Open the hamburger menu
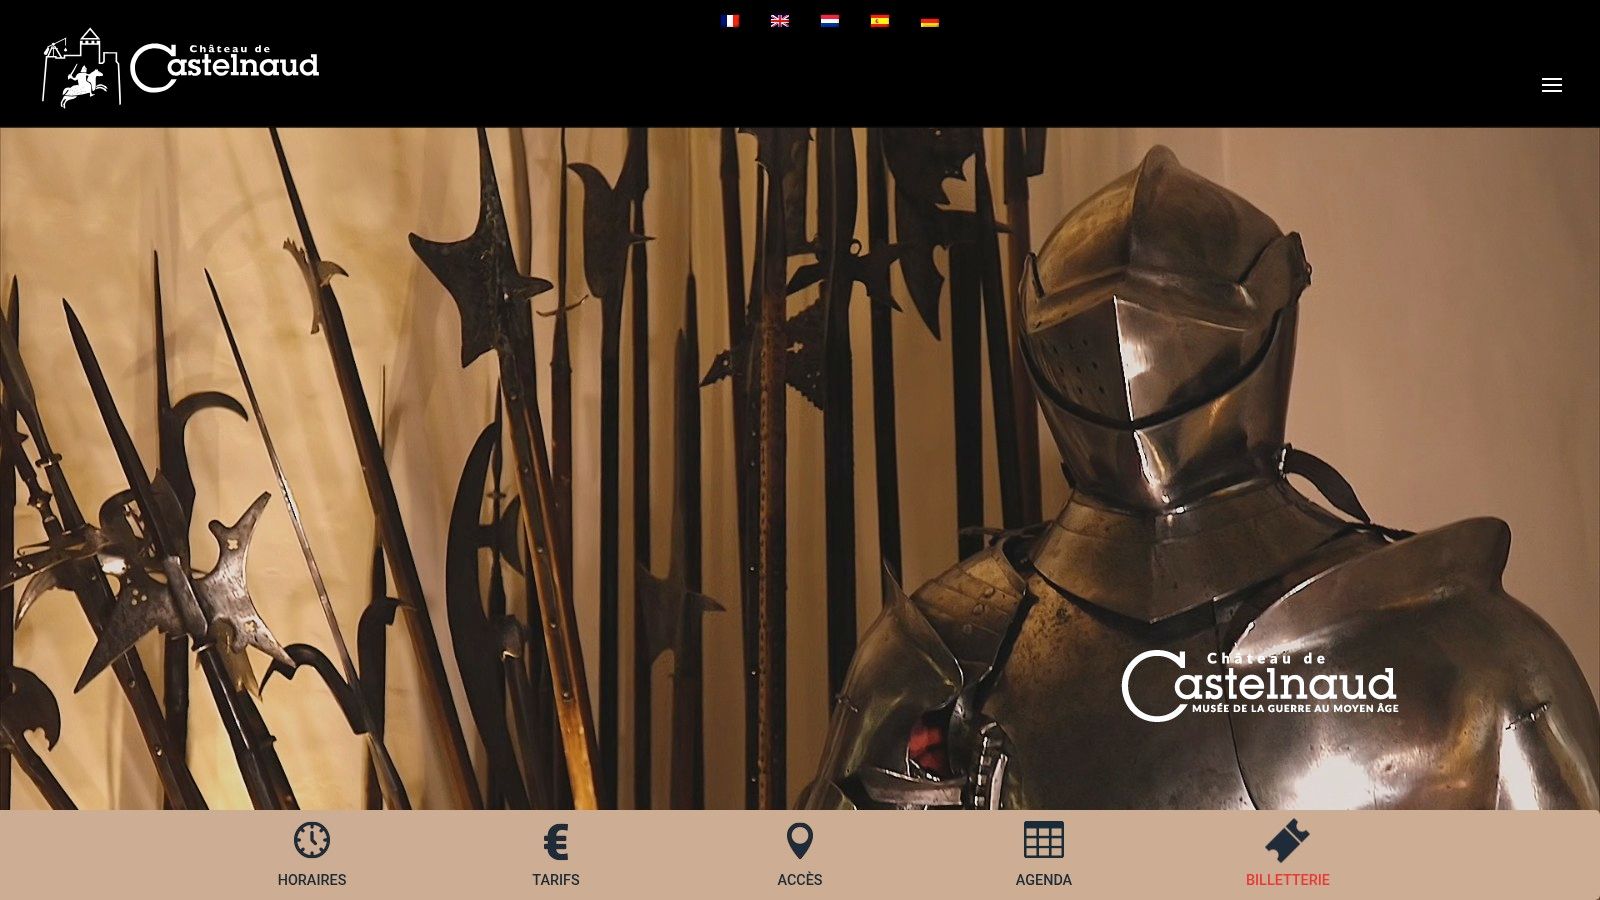The image size is (1600, 900). [x=1552, y=85]
